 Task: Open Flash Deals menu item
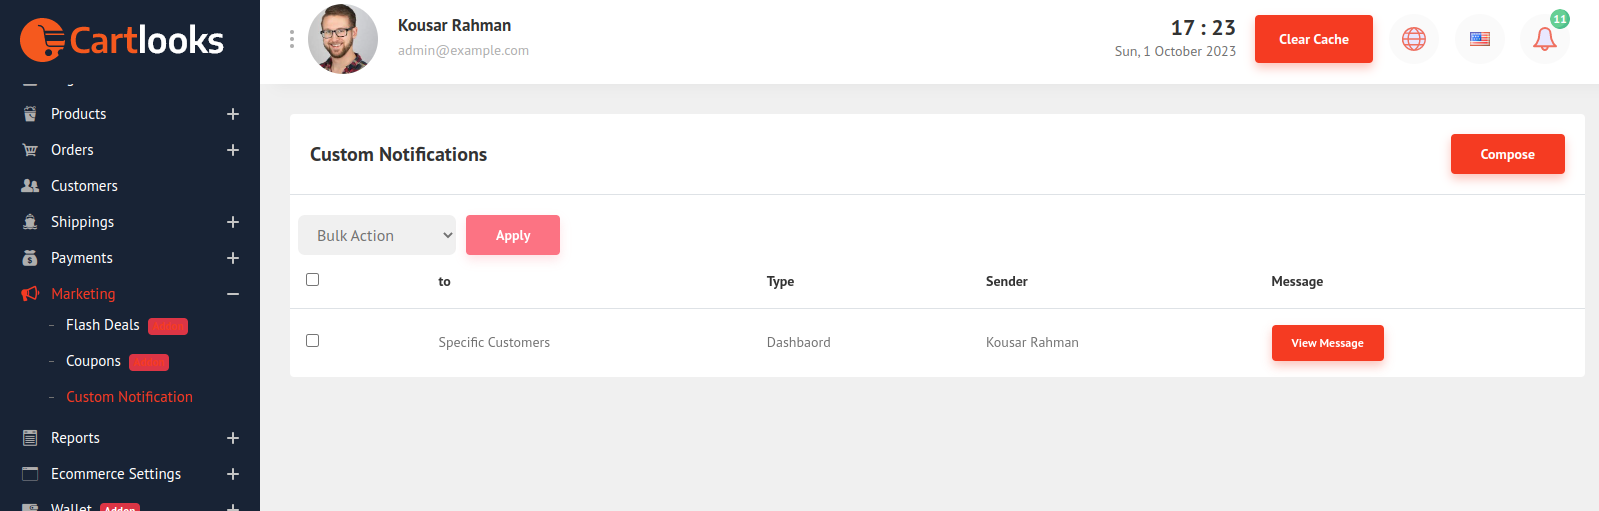[102, 325]
